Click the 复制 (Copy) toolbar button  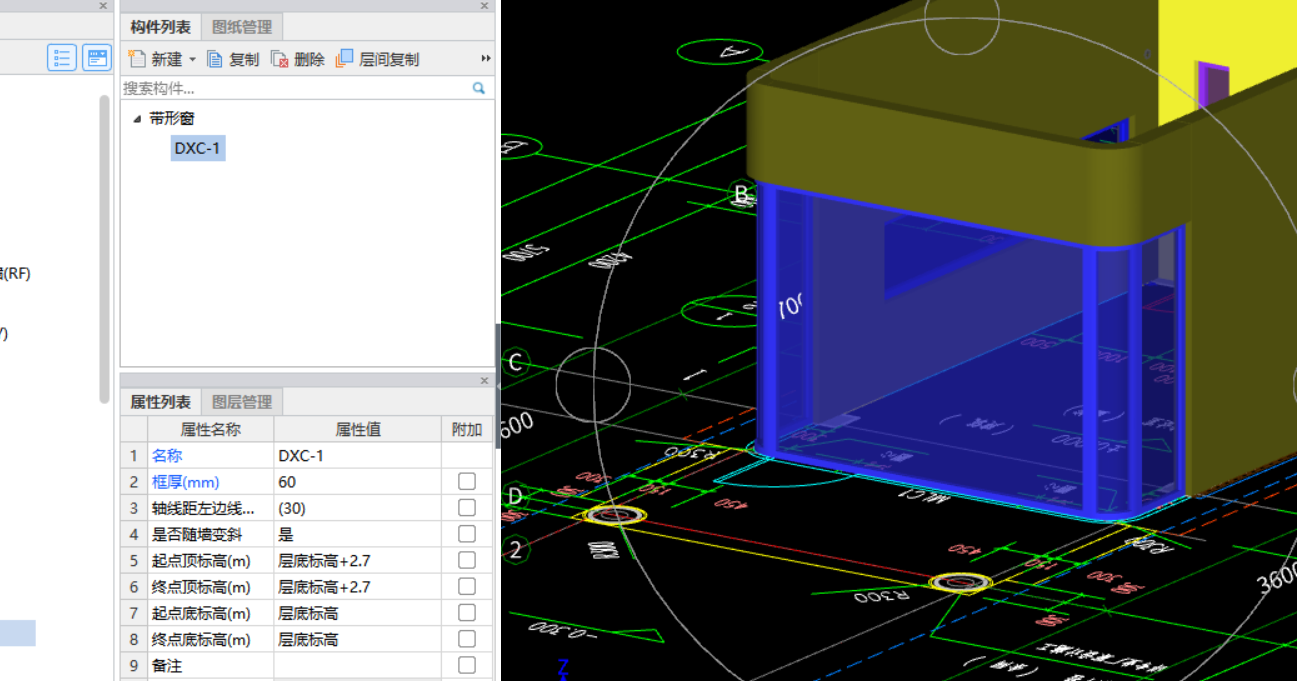pos(233,59)
